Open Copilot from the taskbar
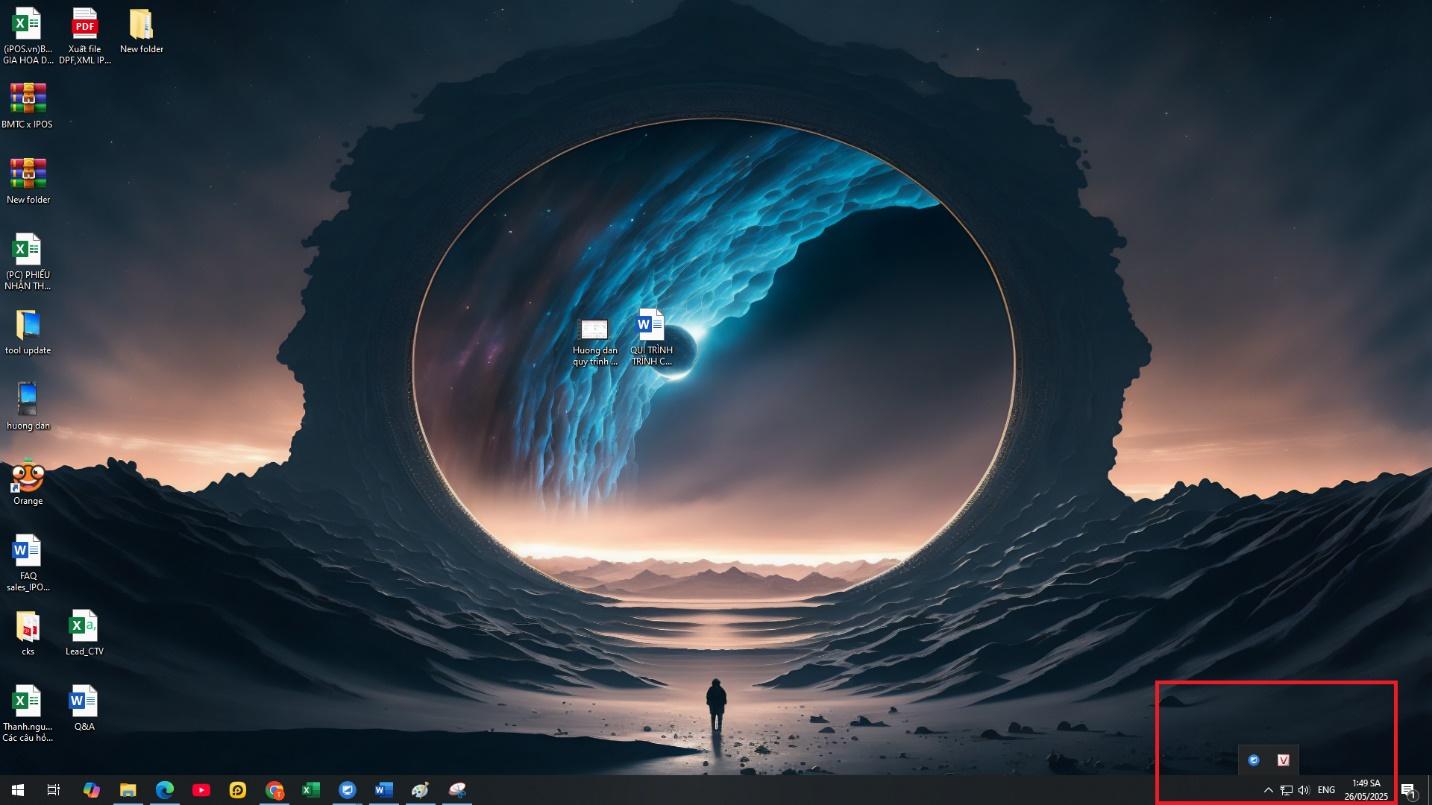 tap(91, 790)
